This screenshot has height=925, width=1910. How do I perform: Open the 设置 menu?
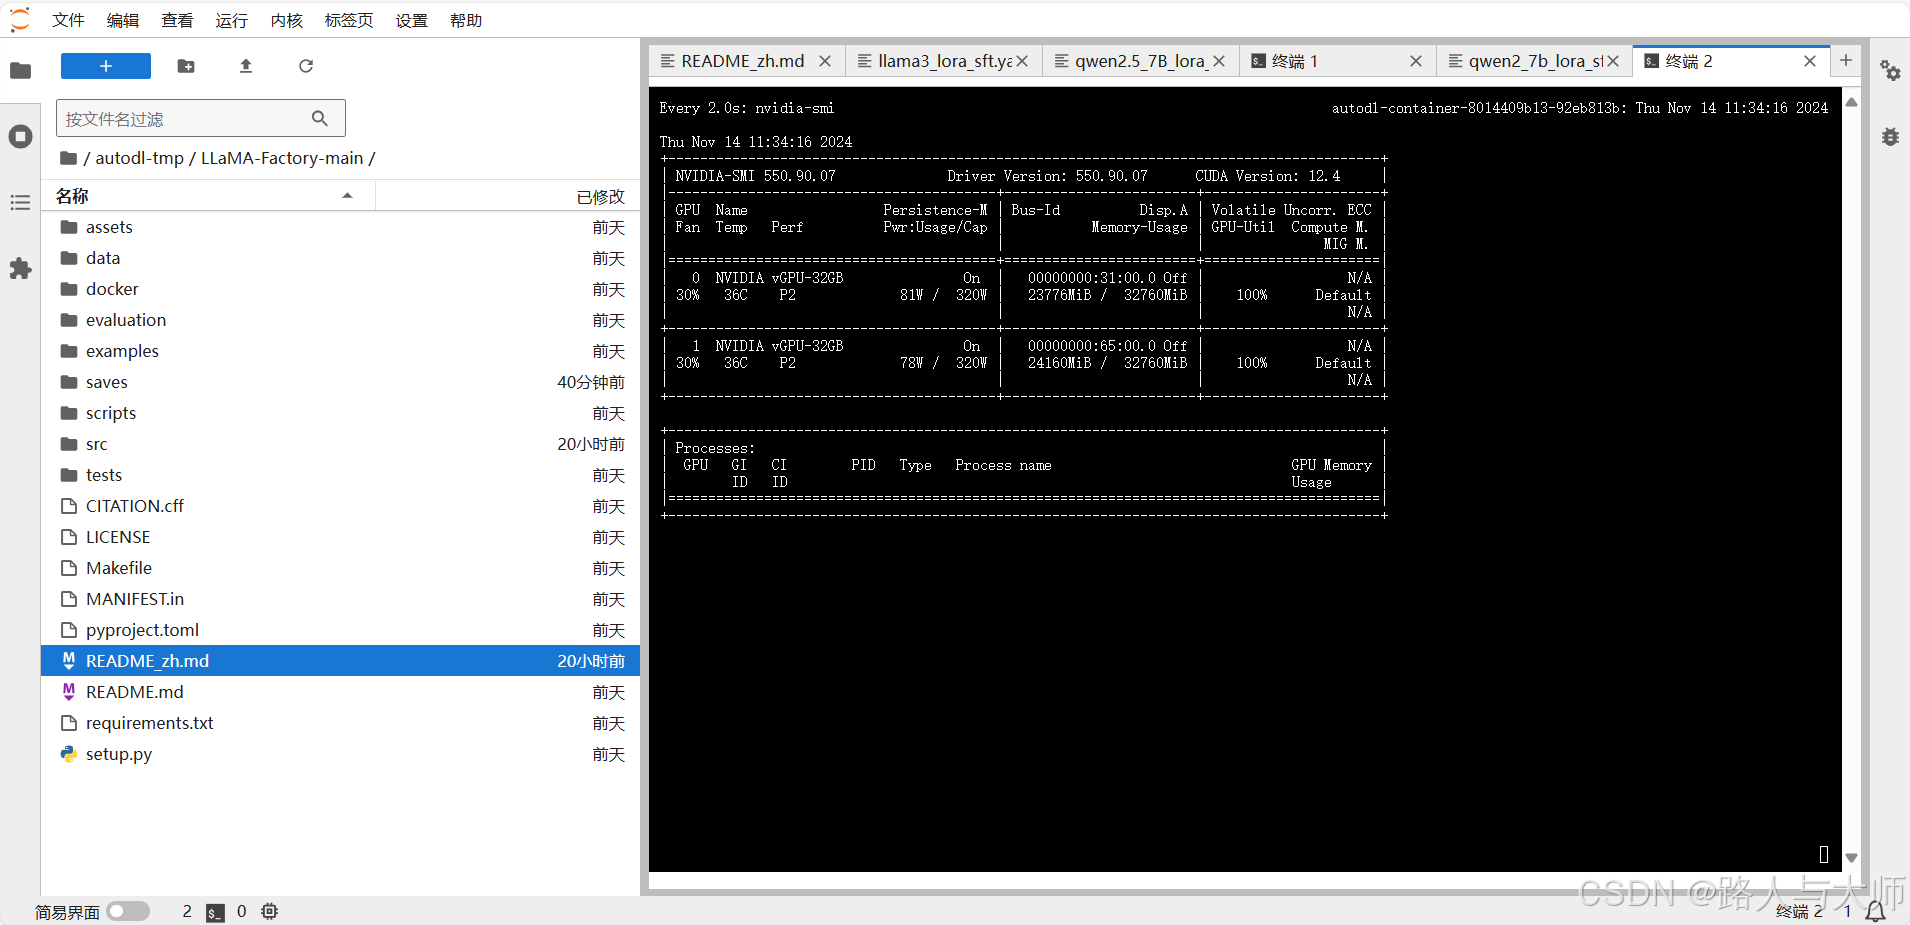pos(411,20)
